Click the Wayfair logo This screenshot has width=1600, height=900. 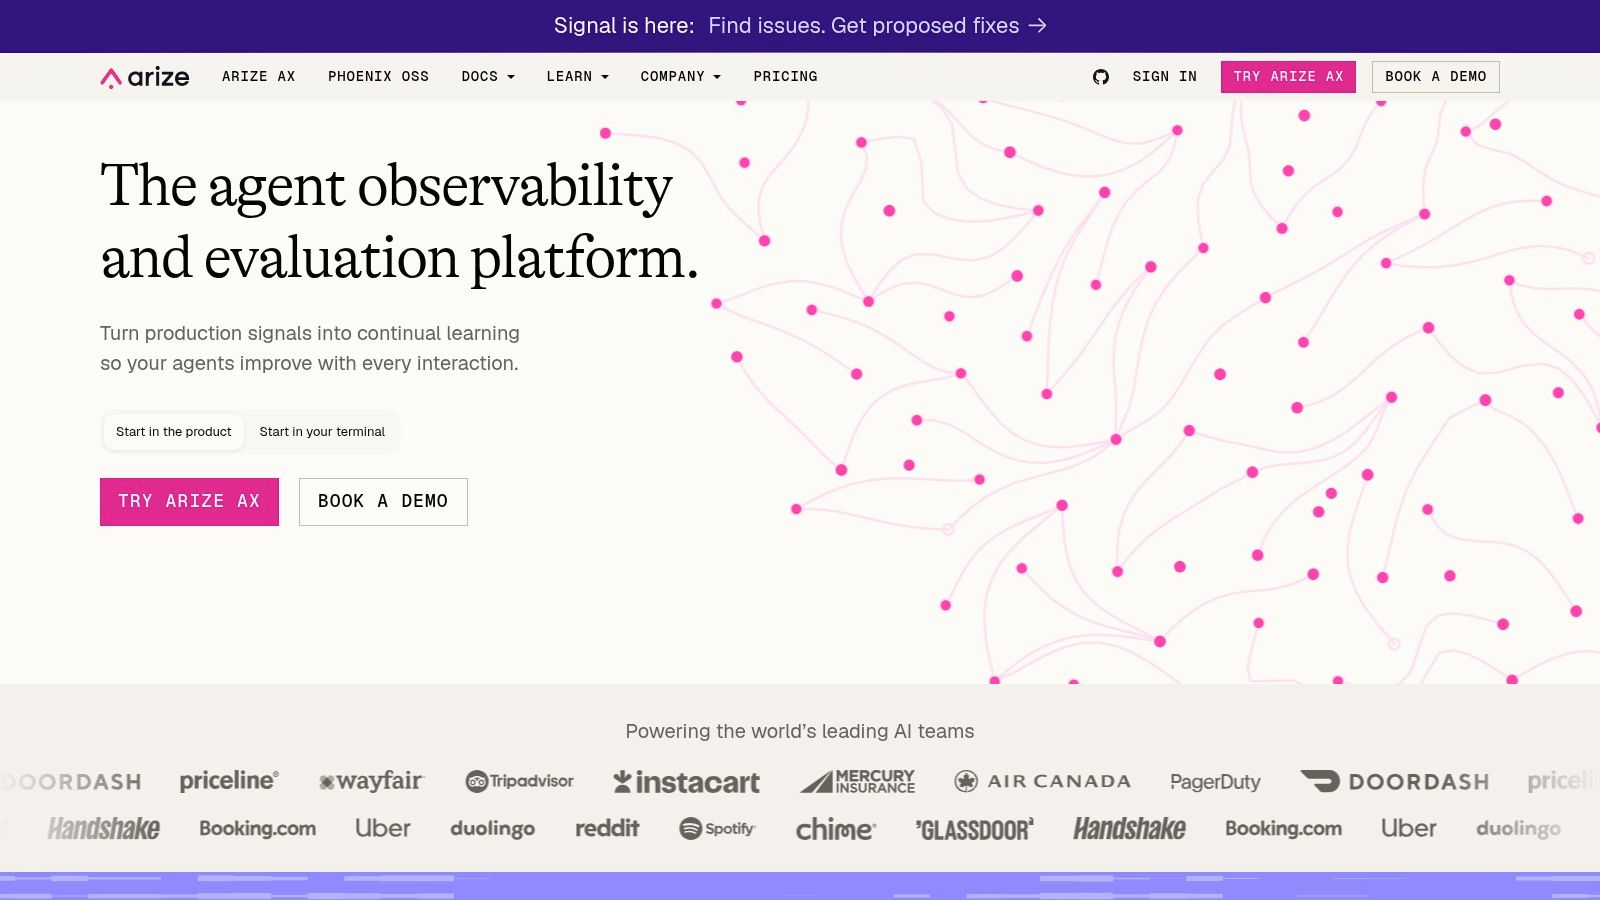(x=372, y=781)
